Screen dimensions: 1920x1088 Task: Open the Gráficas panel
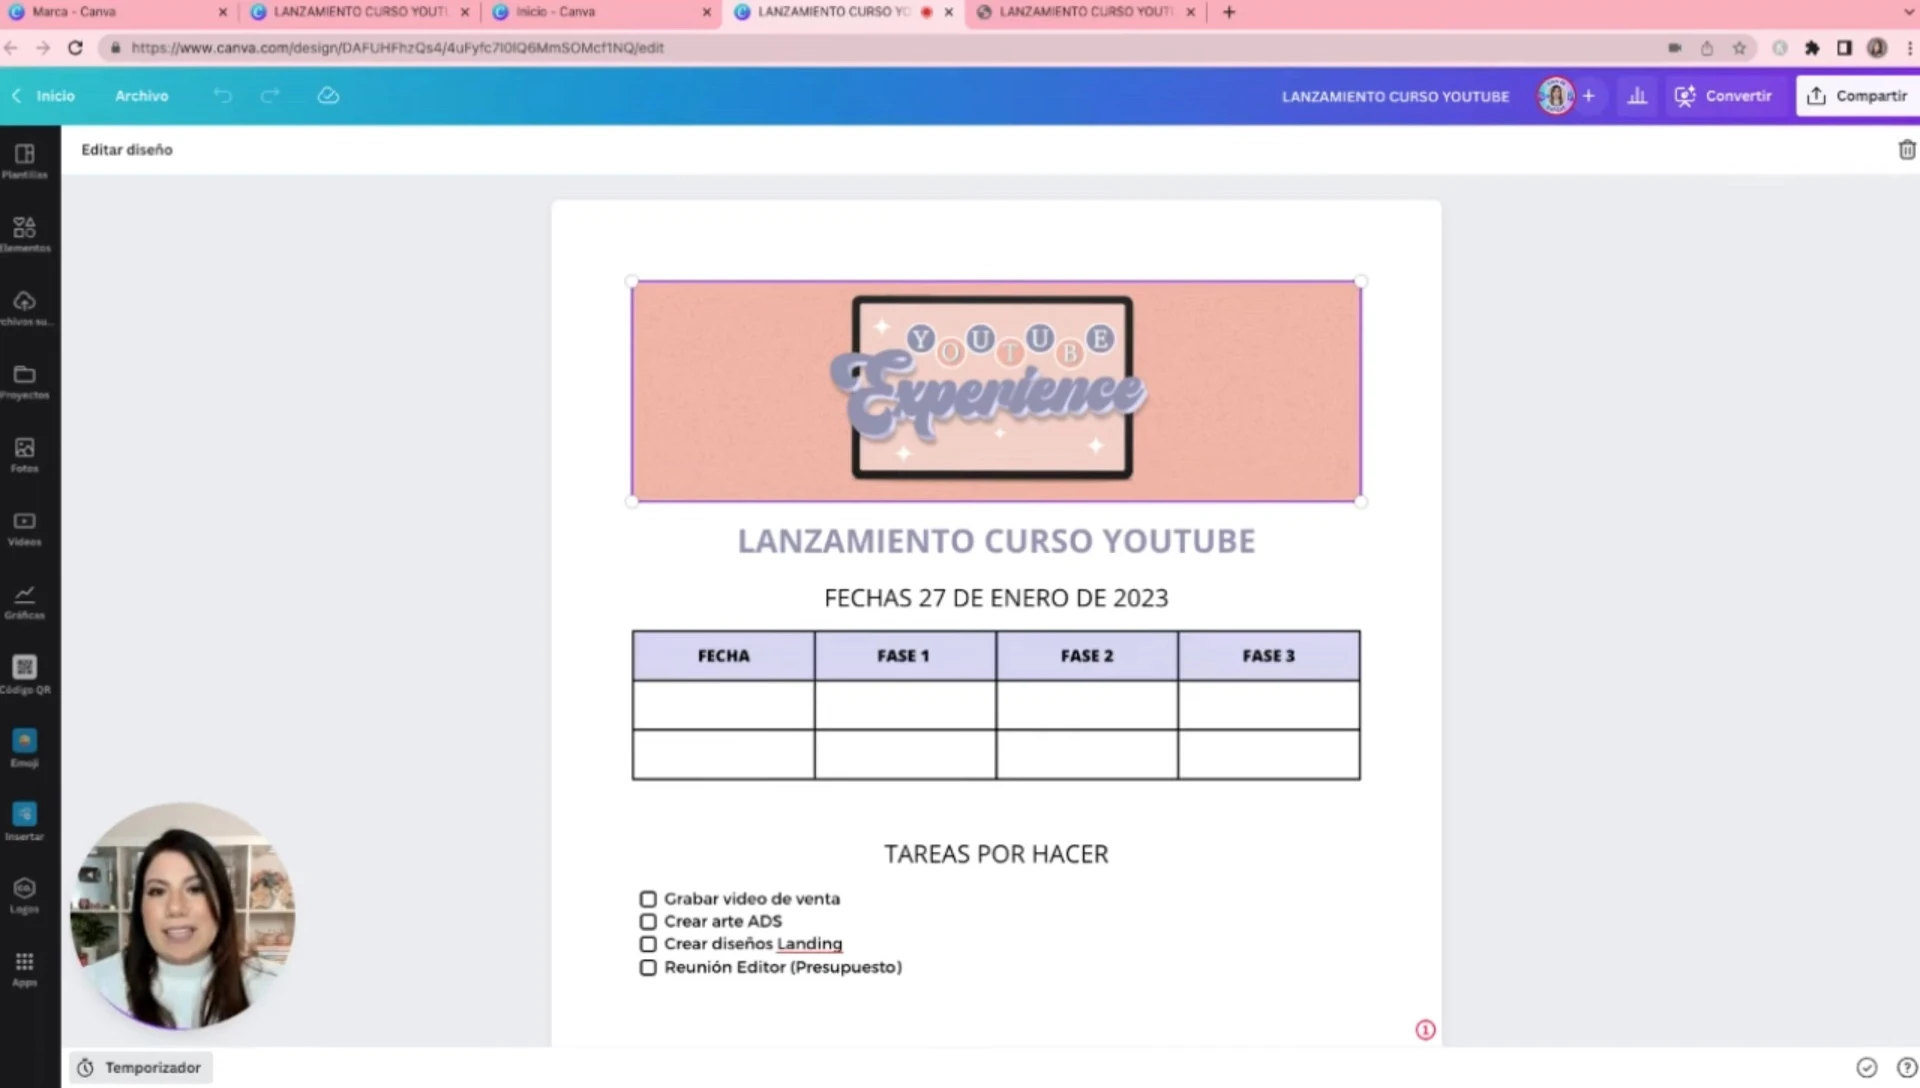(x=25, y=602)
